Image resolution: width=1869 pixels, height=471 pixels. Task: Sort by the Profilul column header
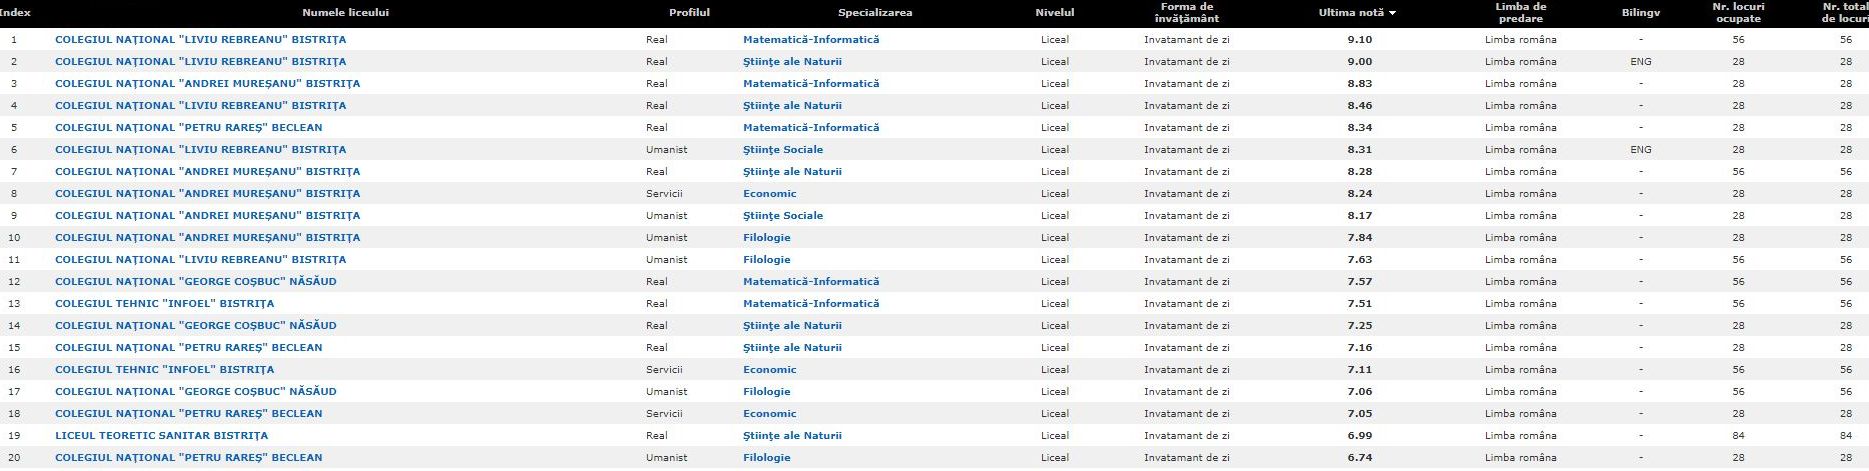click(689, 13)
